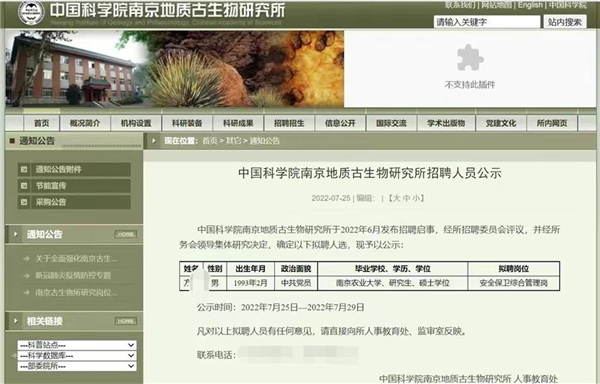Click the 网站地图 link in header

tap(496, 5)
